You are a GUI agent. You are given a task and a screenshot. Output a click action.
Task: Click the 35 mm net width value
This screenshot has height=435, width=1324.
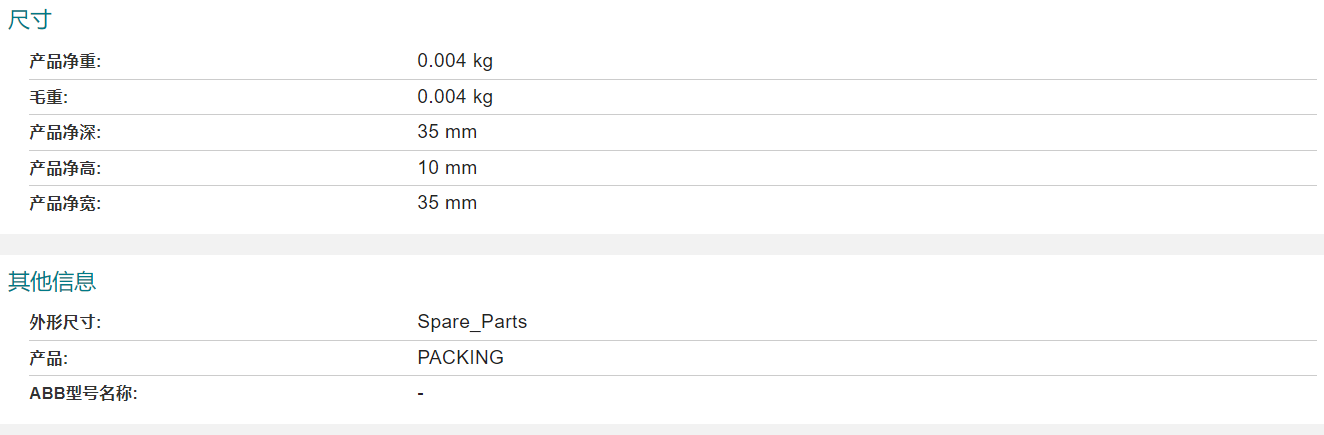point(447,203)
